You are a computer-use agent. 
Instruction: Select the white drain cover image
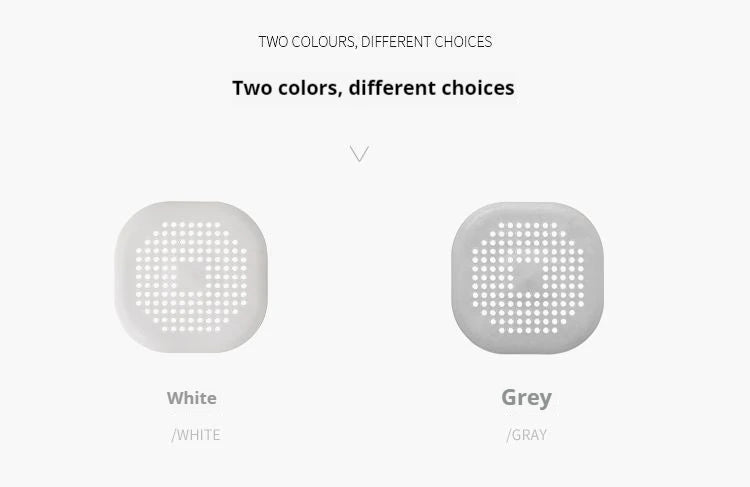click(x=191, y=276)
